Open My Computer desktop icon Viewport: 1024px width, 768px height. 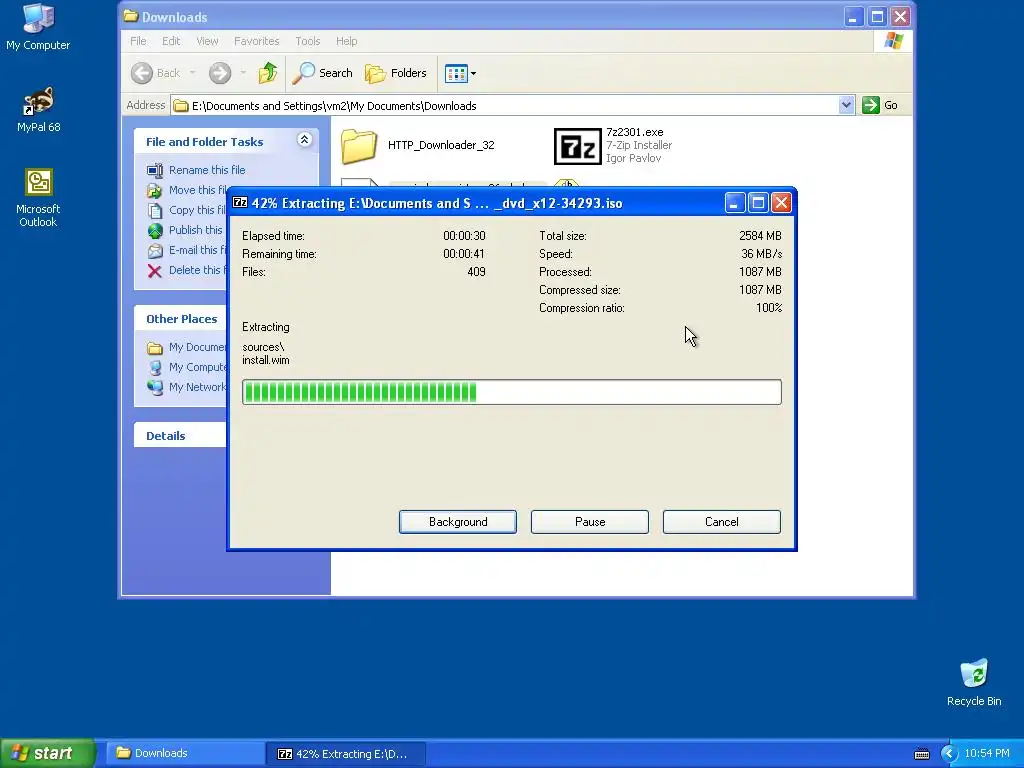point(38,27)
